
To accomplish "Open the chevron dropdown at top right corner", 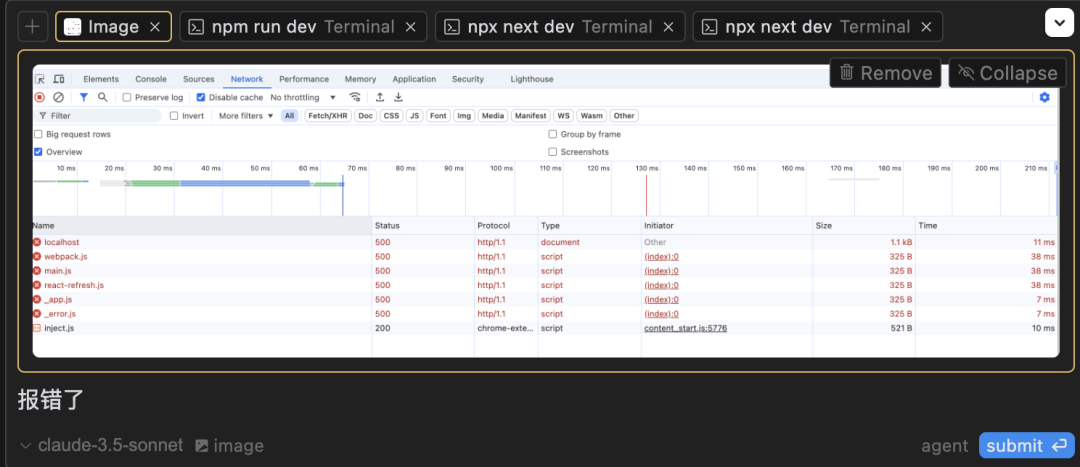I will tap(1059, 23).
